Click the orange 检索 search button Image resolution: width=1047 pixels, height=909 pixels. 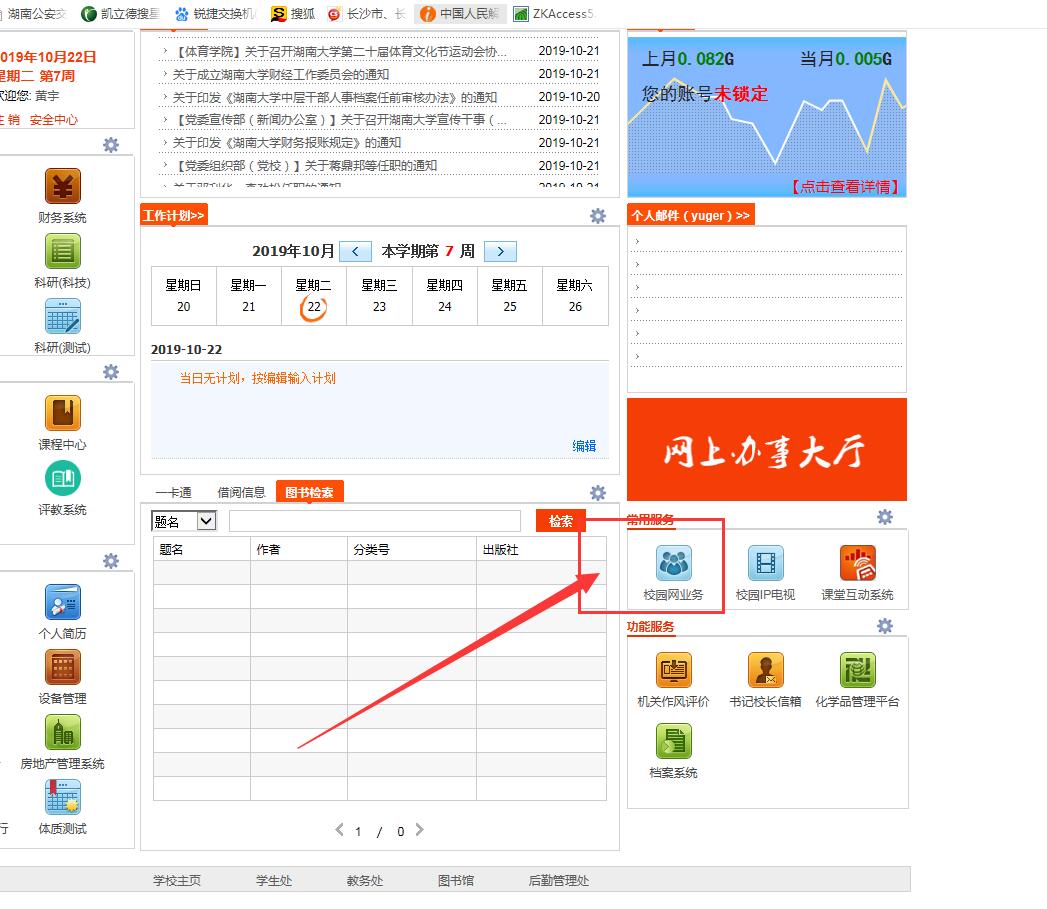(x=560, y=521)
